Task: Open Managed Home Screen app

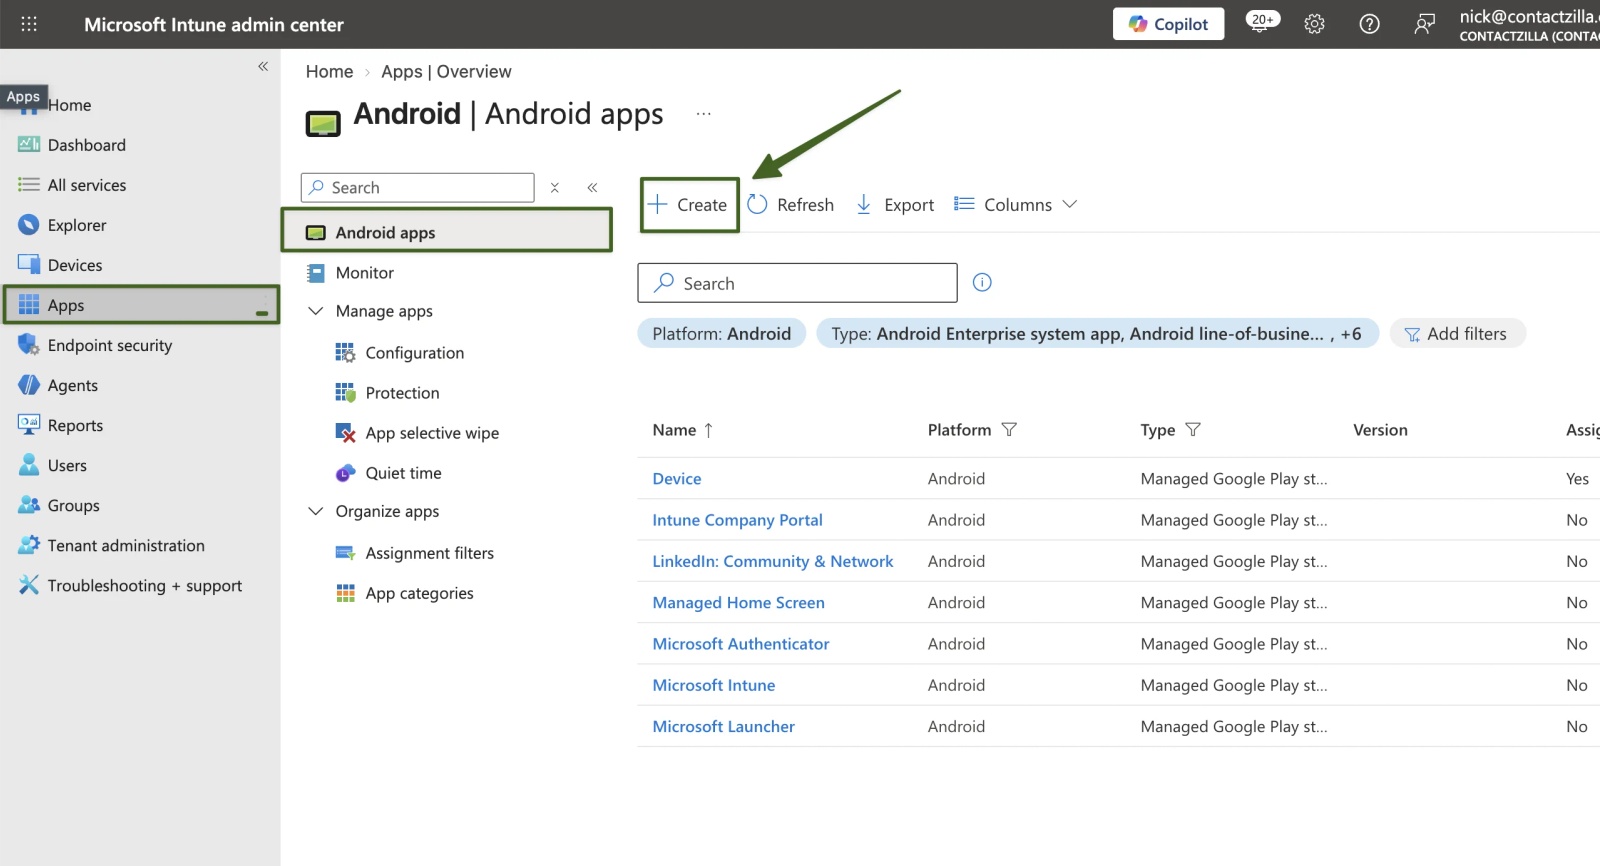Action: [x=738, y=603]
